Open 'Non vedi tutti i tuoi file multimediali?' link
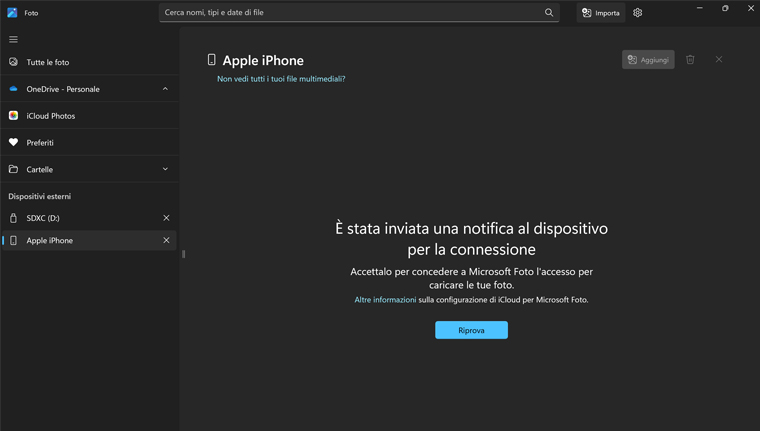760x431 pixels. pyautogui.click(x=281, y=79)
